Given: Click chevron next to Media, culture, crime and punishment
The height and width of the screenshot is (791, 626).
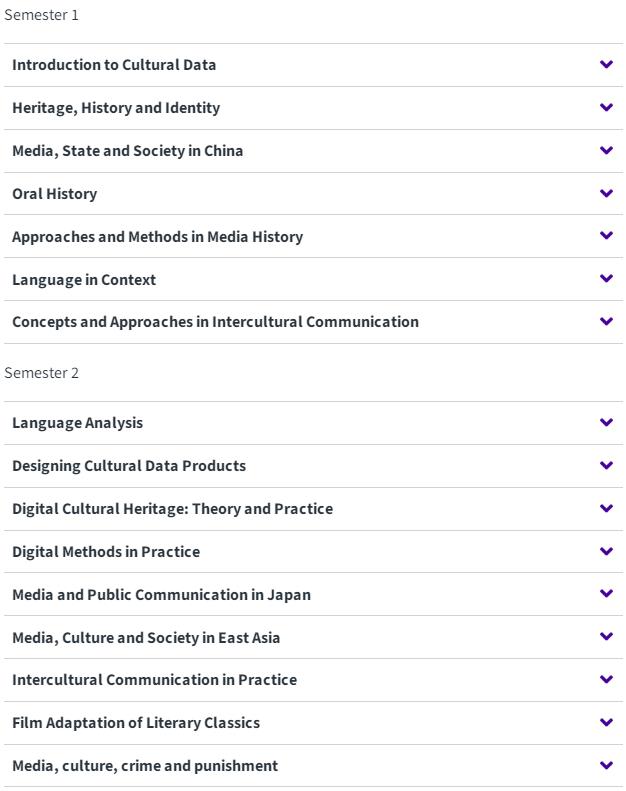Looking at the screenshot, I should pos(606,765).
